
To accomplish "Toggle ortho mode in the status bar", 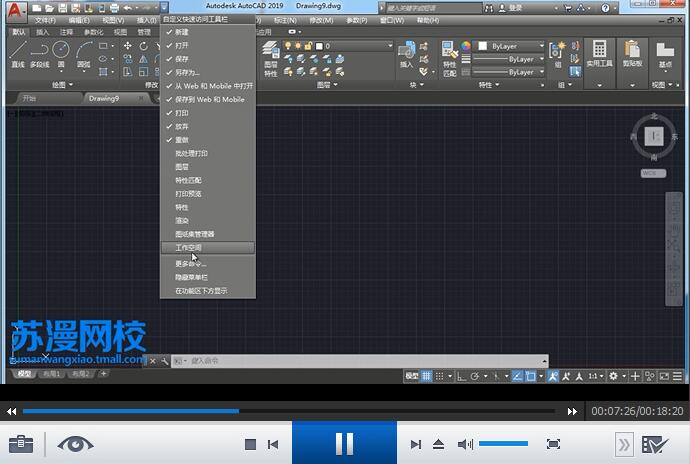I will pos(461,376).
